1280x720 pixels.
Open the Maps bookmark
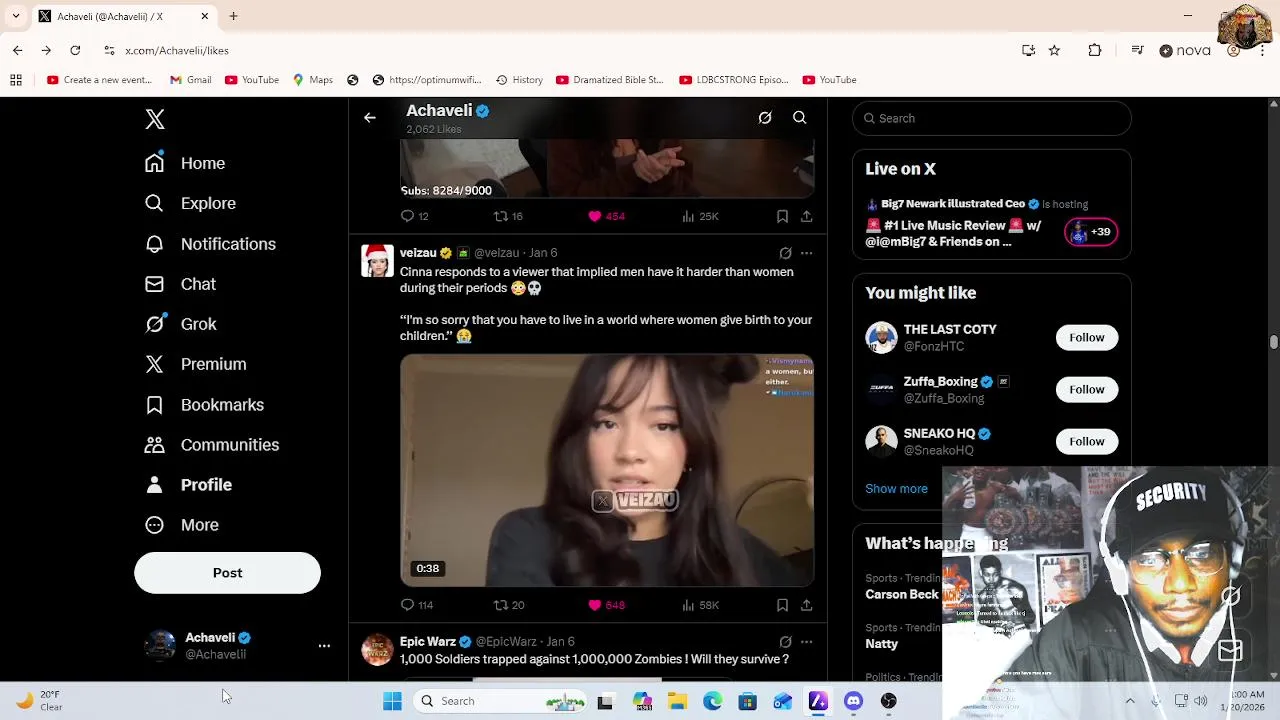(x=312, y=80)
